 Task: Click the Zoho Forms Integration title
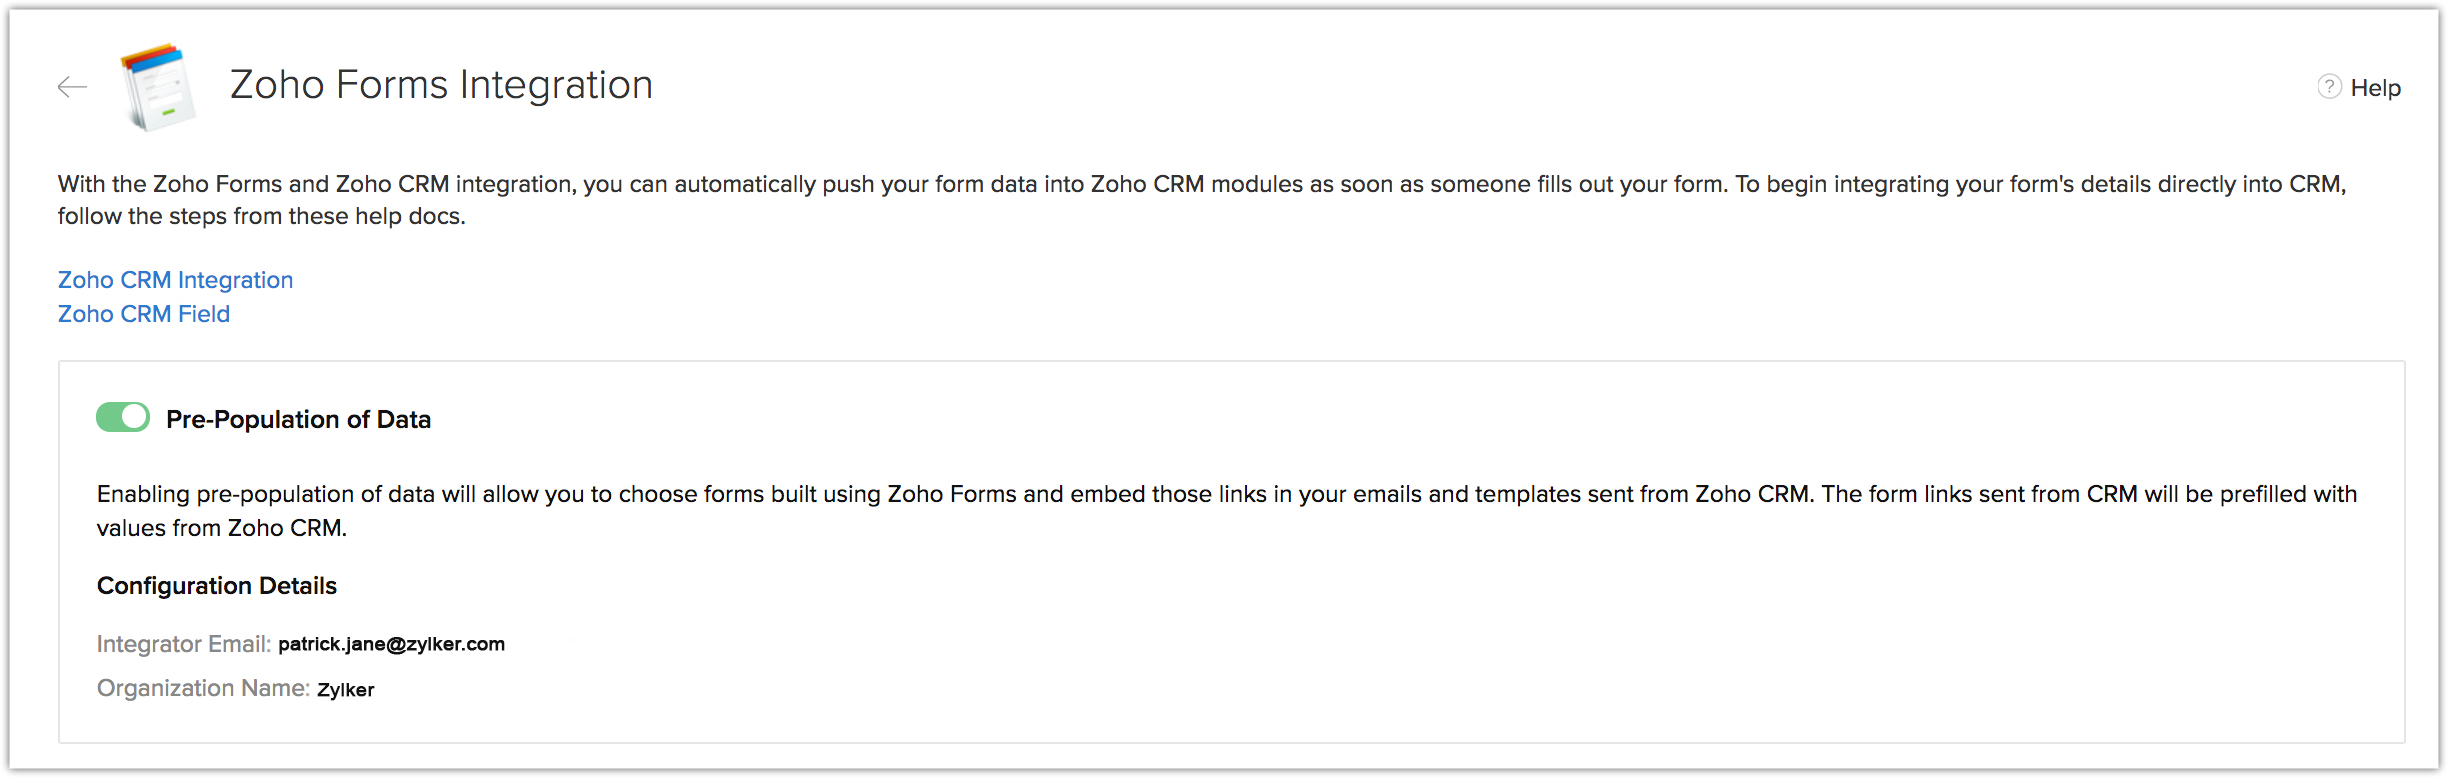(441, 85)
